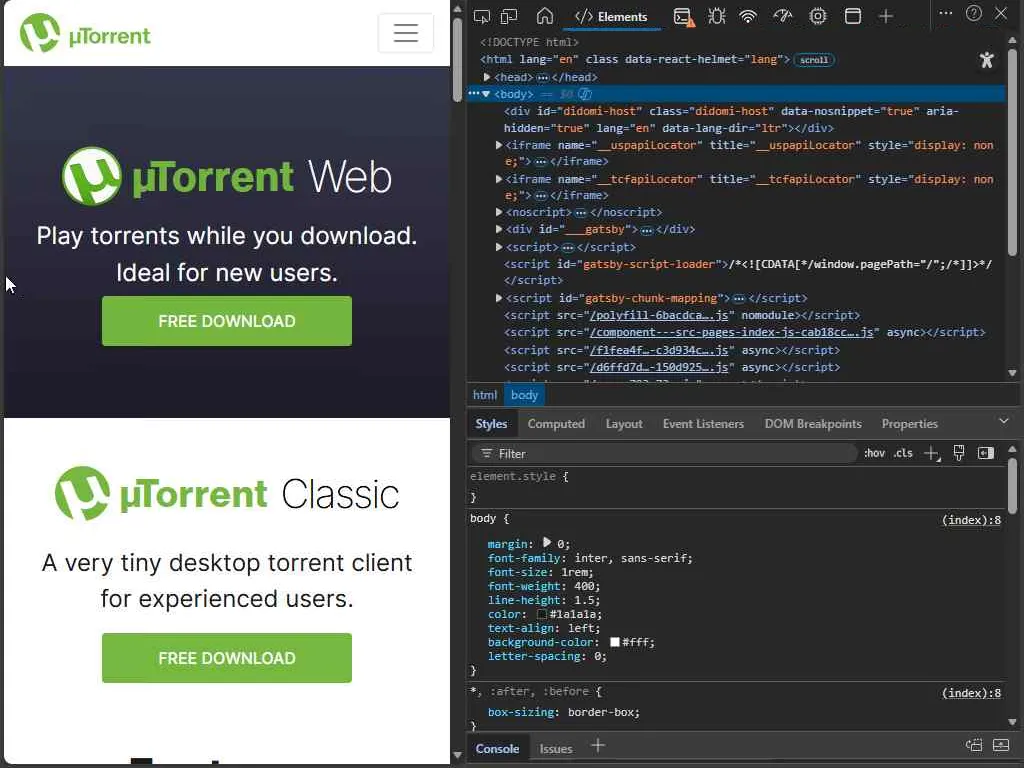Open (index):8 link for body rule
Screen dimensions: 1024x768
(x=971, y=520)
